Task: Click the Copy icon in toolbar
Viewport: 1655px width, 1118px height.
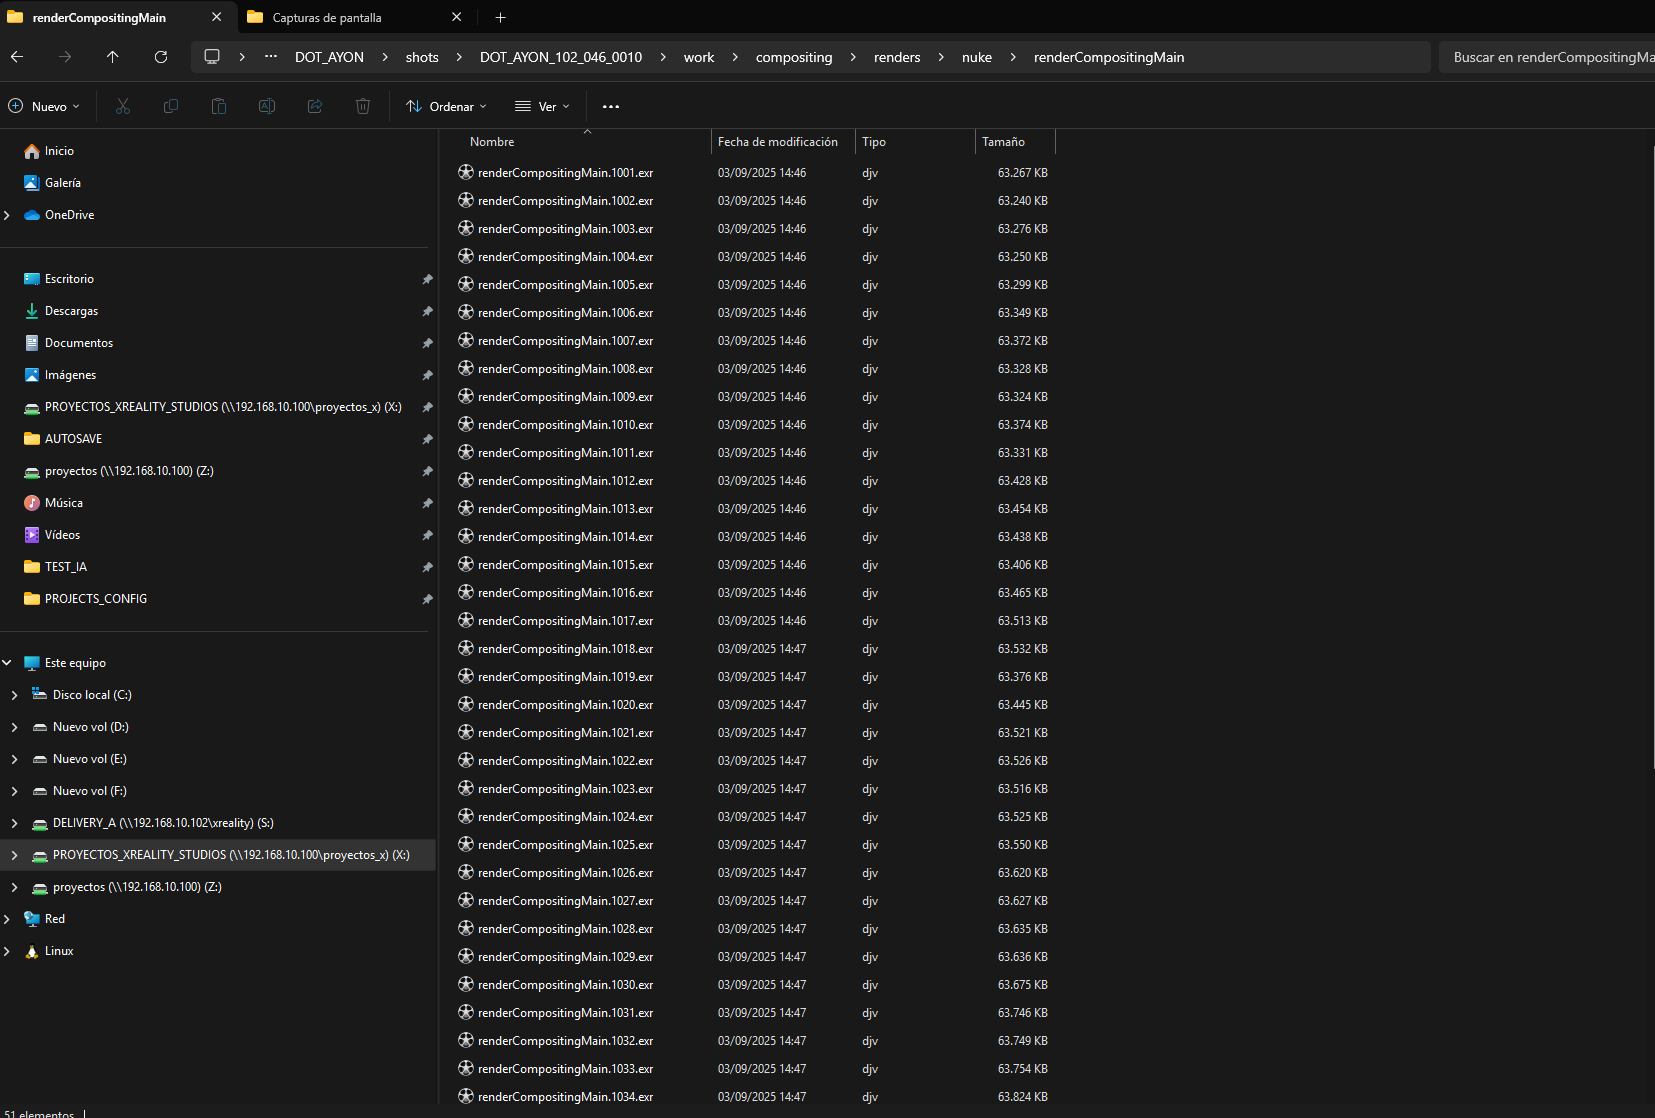Action: (x=171, y=106)
